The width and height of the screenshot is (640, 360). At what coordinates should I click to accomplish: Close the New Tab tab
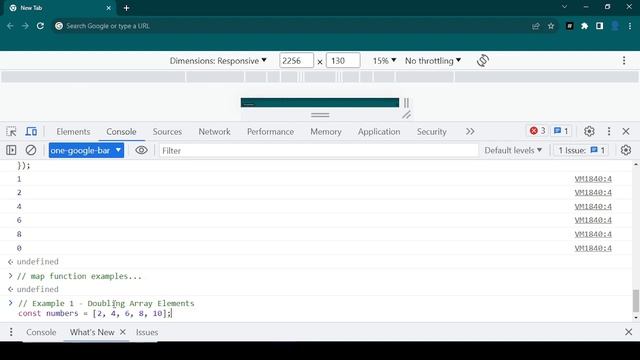(x=109, y=8)
